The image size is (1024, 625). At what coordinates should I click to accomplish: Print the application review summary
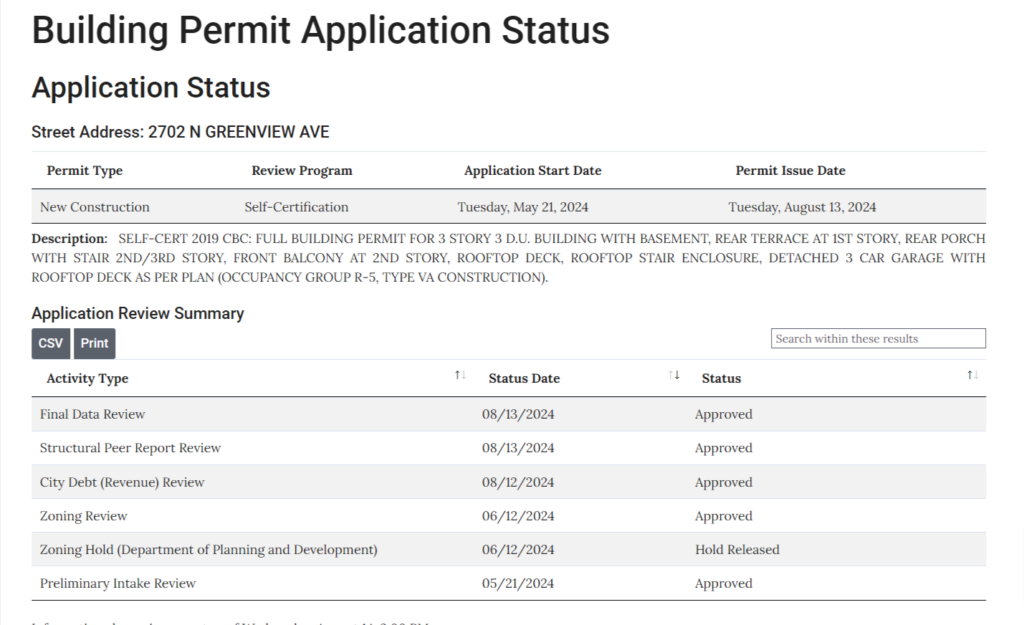coord(94,343)
